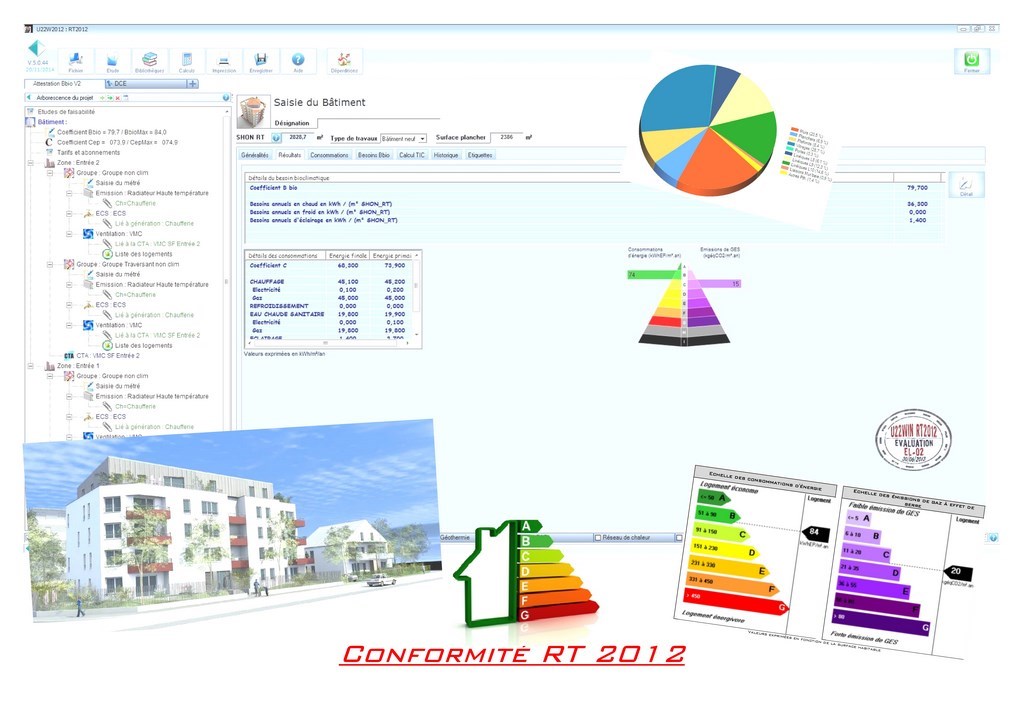This screenshot has height=724, width=1024.
Task: Collapse Groupe Traversant non clim node
Action: click(x=50, y=264)
